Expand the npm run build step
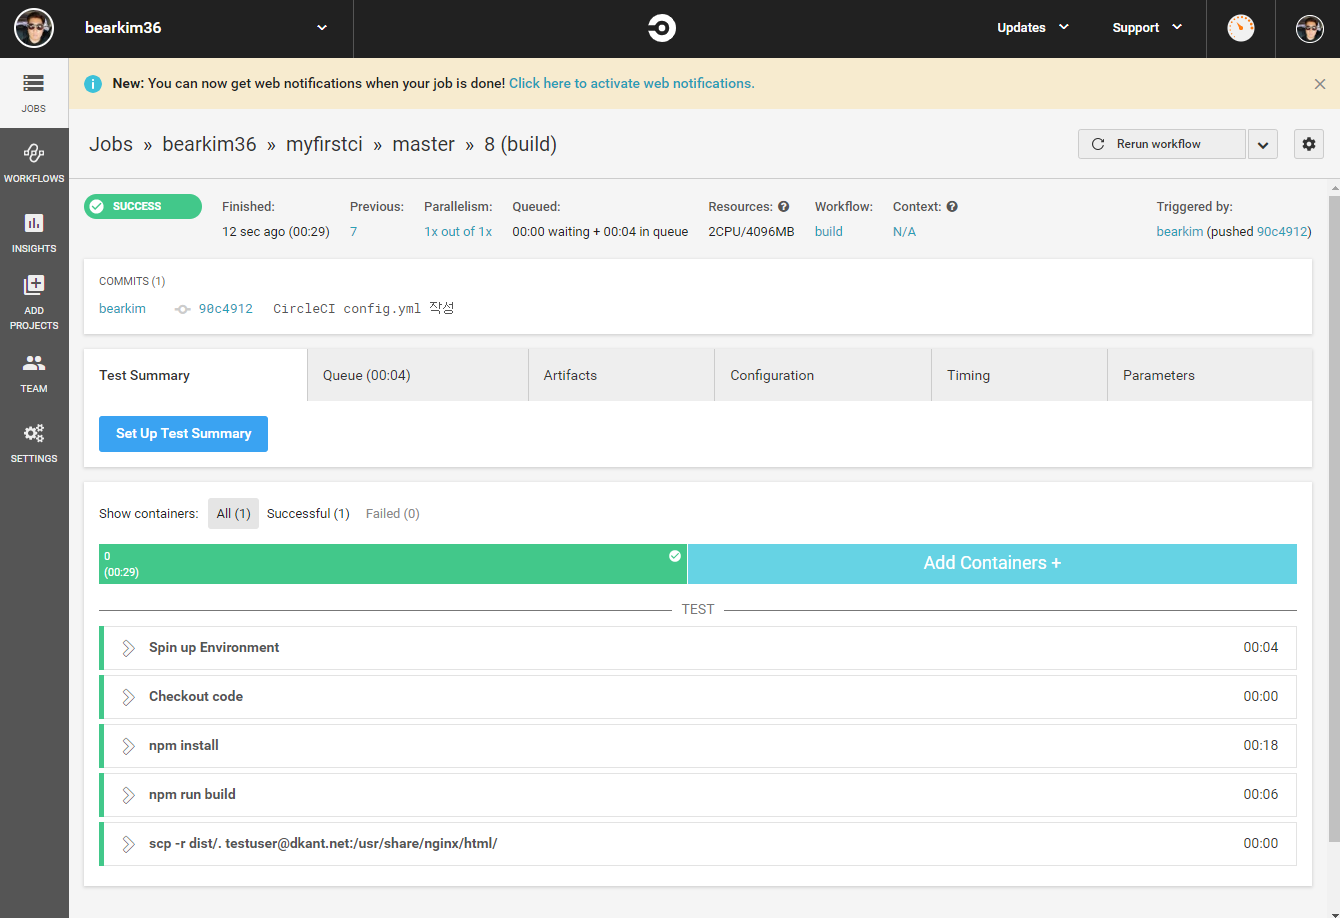Image resolution: width=1340 pixels, height=918 pixels. pyautogui.click(x=128, y=795)
